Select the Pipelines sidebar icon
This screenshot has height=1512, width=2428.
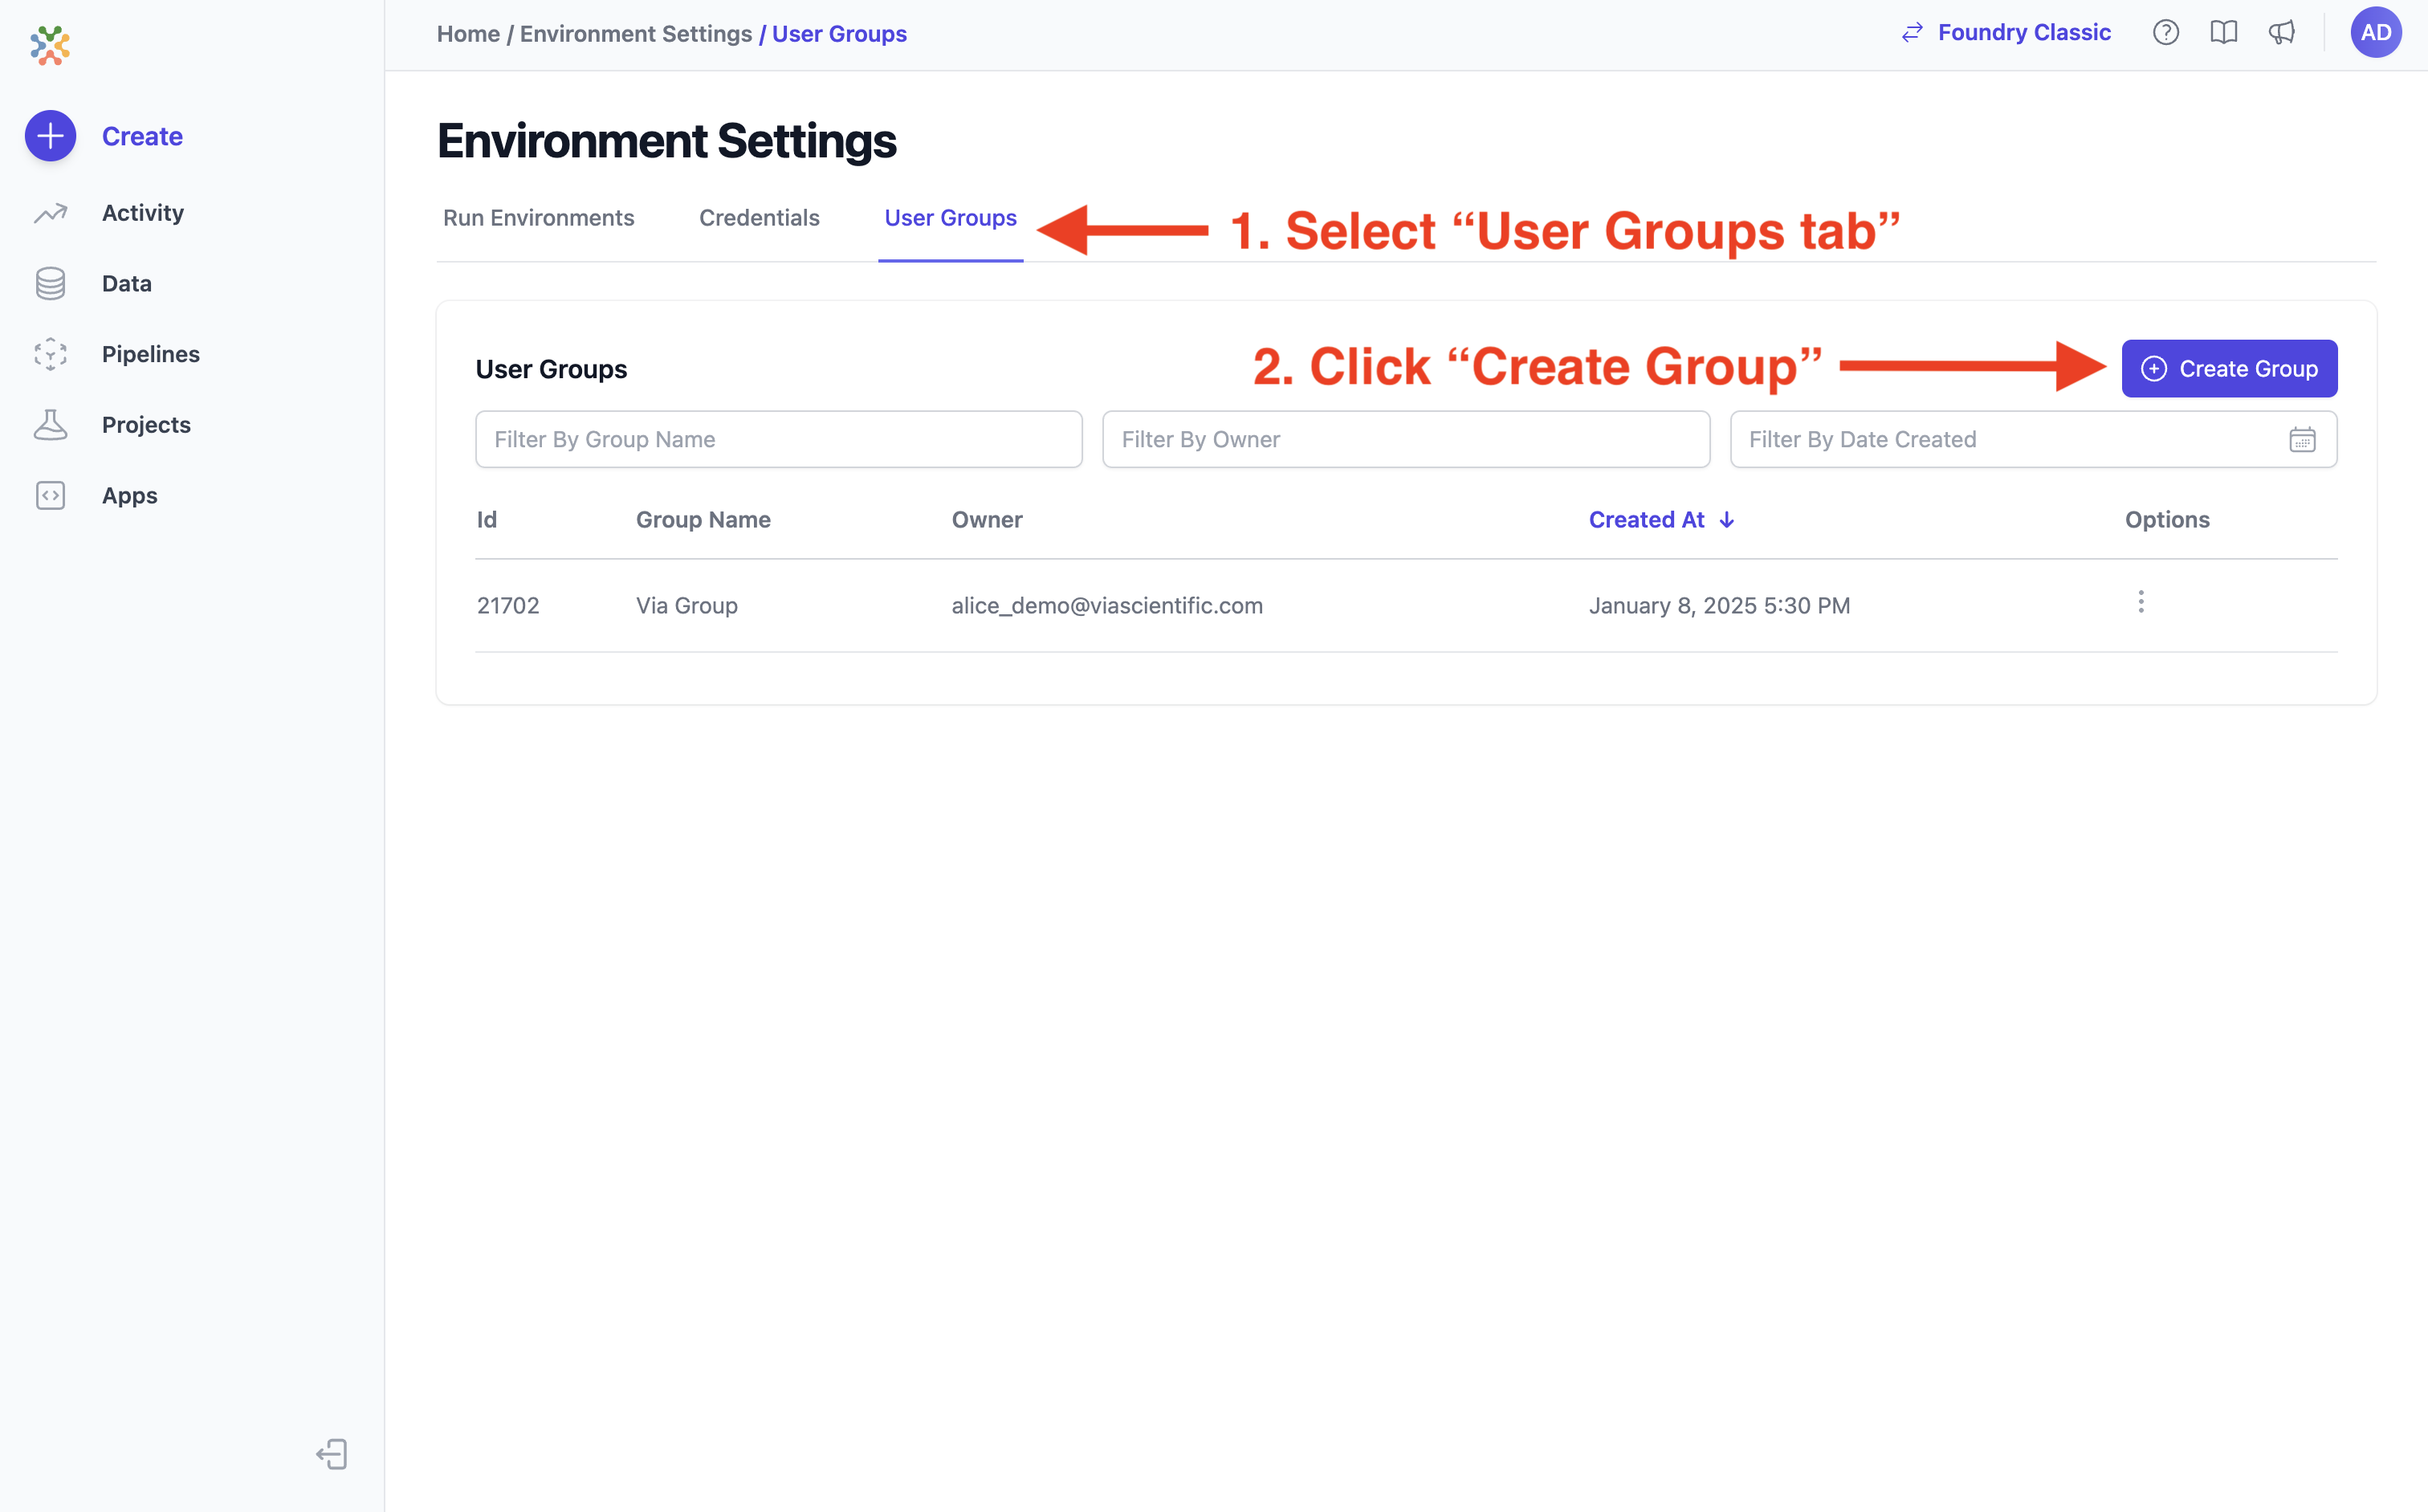pyautogui.click(x=50, y=354)
